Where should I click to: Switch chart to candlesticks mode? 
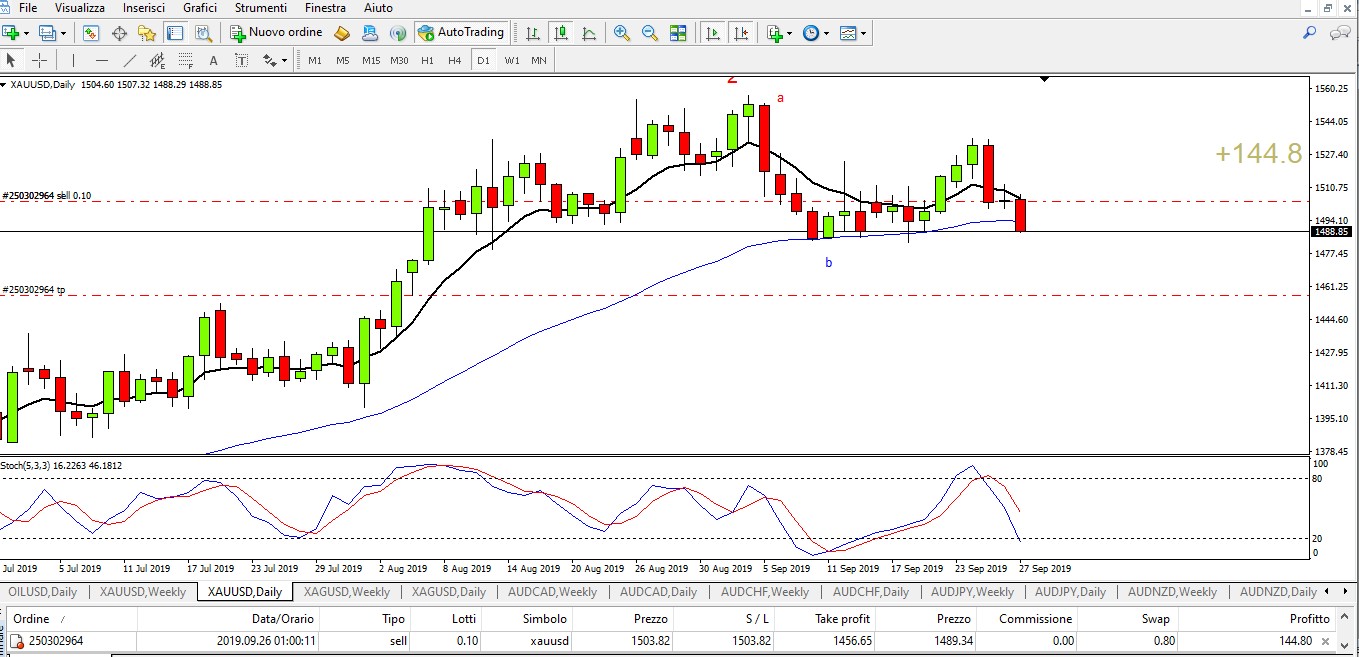point(561,33)
